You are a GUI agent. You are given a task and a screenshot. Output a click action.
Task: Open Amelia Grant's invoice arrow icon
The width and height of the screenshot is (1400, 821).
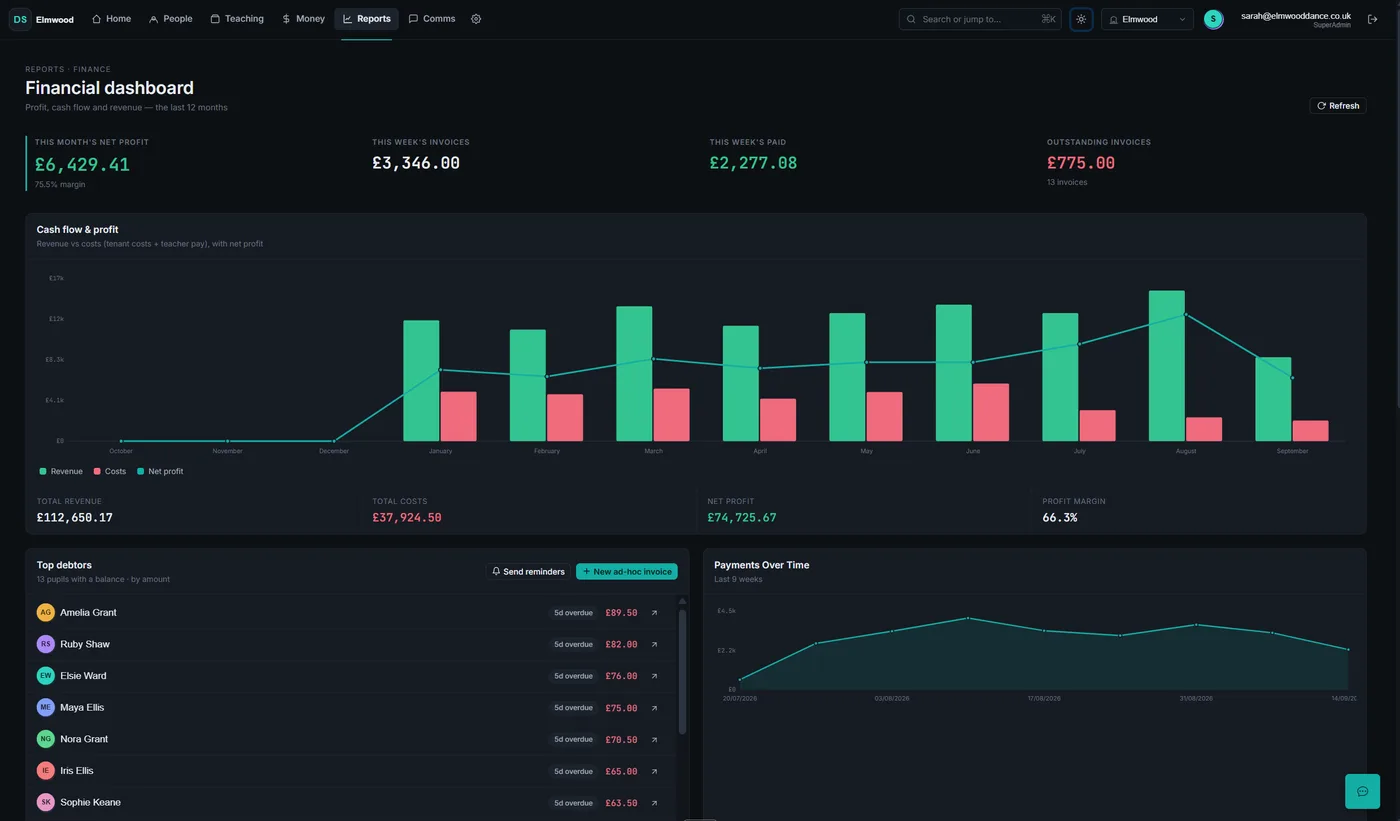[654, 613]
